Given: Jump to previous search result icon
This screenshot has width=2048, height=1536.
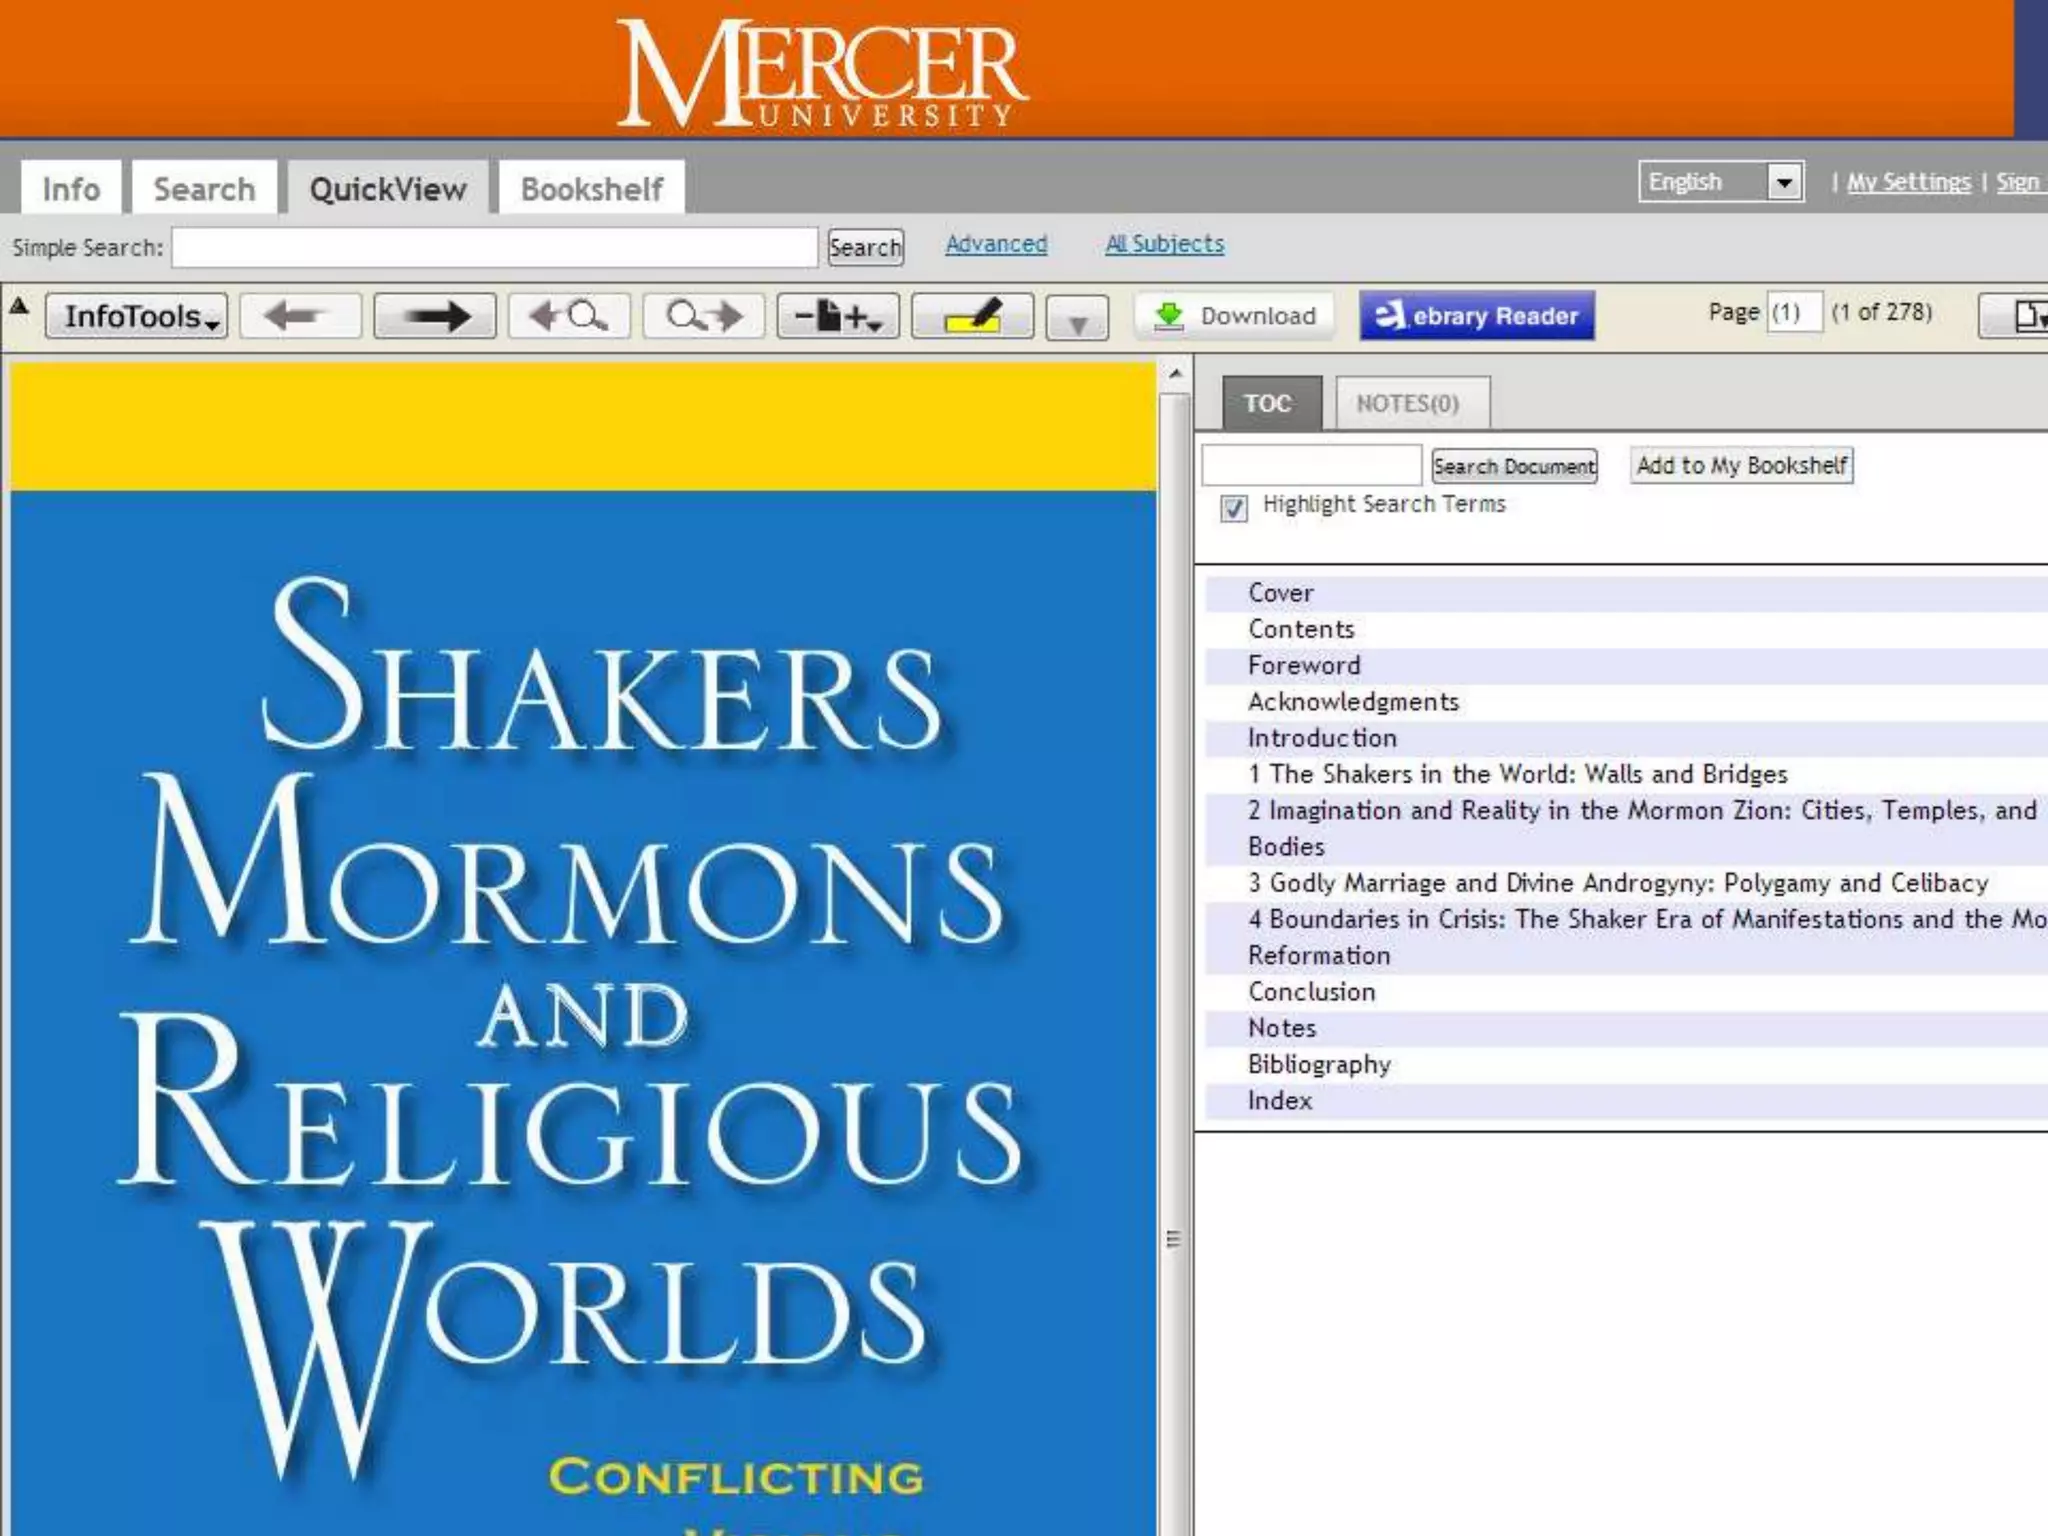Looking at the screenshot, I should [568, 317].
